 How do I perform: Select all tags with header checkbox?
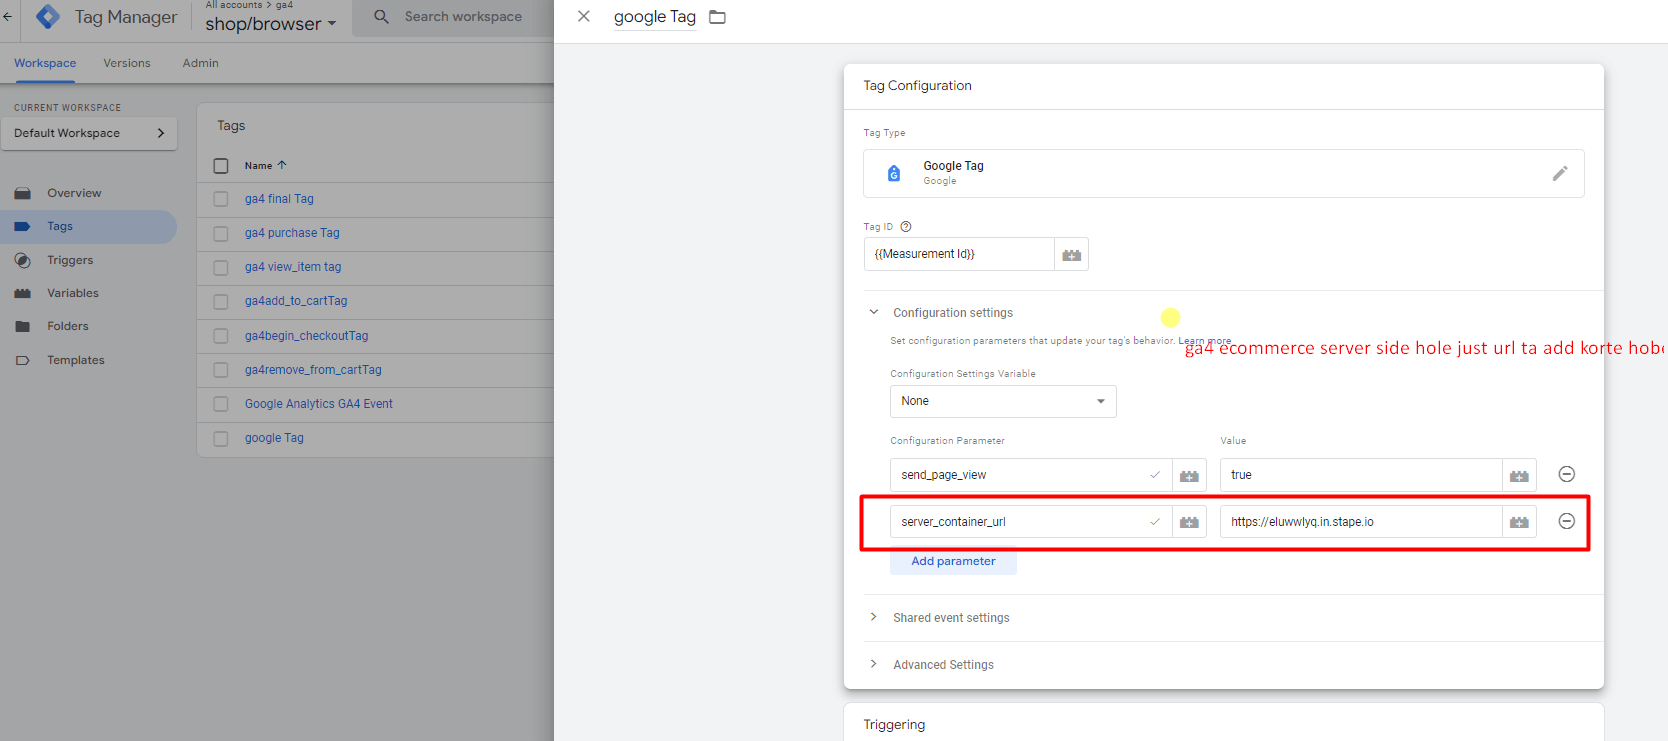(221, 166)
